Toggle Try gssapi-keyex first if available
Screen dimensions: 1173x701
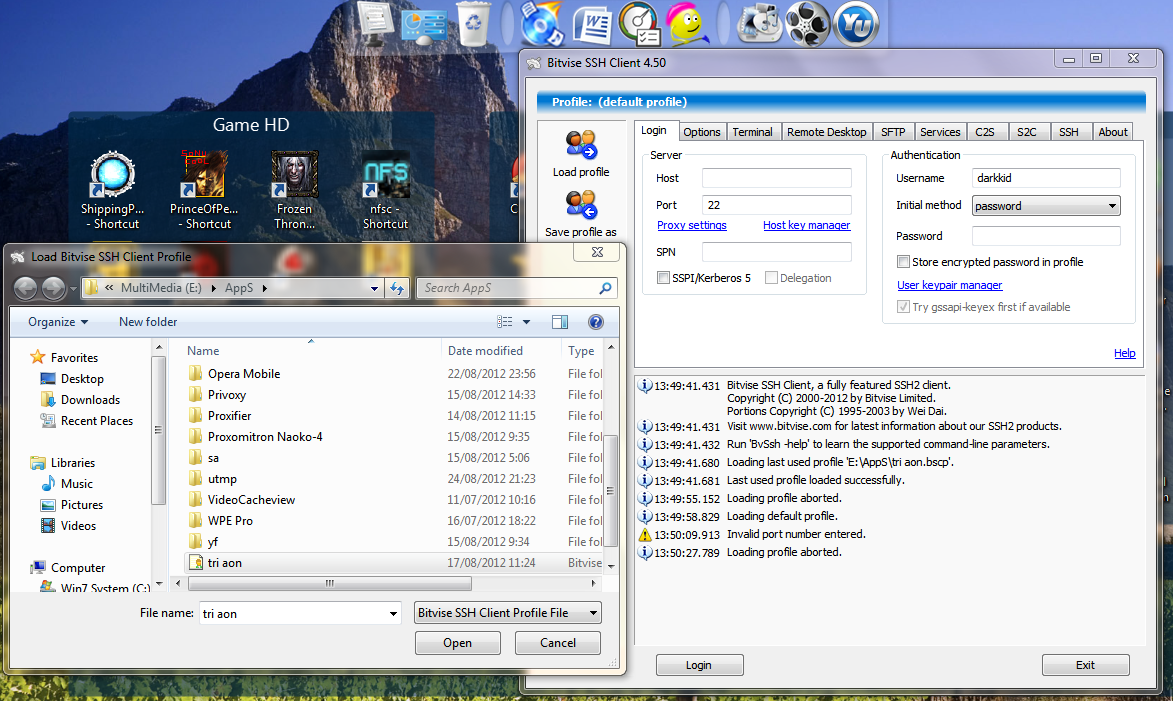click(904, 307)
